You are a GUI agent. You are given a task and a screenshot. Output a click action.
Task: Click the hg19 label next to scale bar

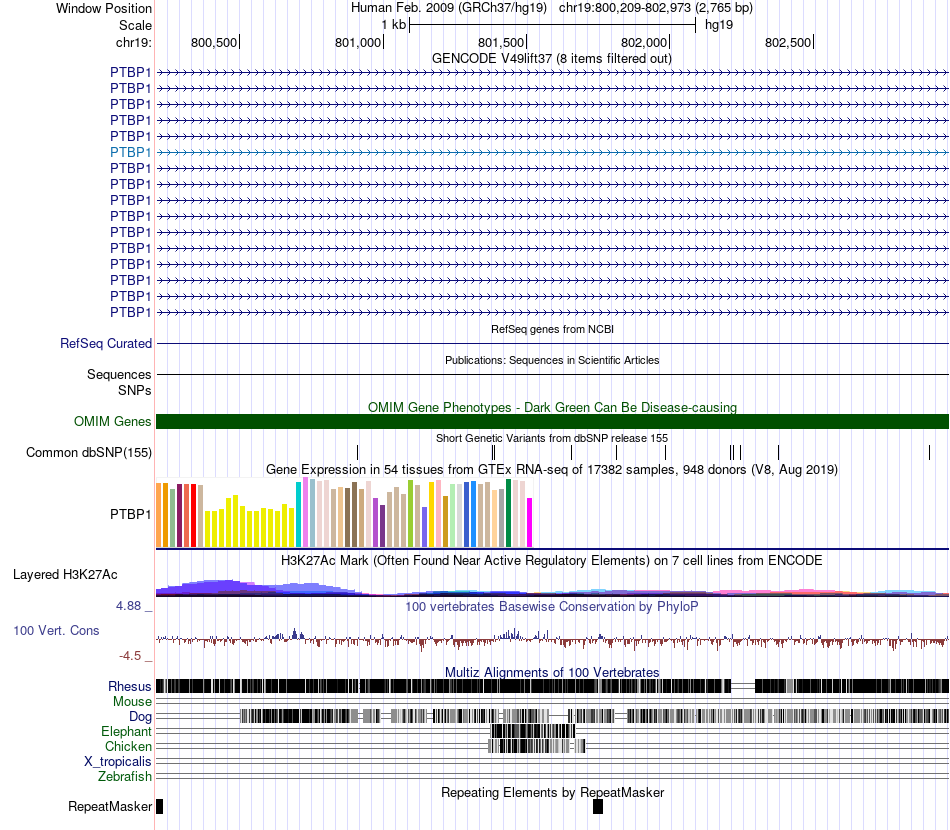pyautogui.click(x=719, y=25)
